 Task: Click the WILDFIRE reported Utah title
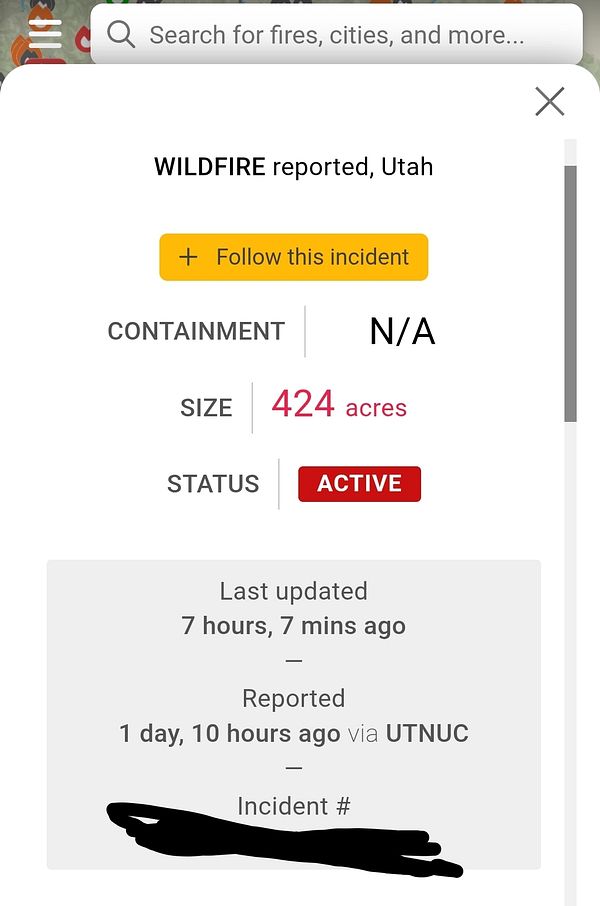pos(293,167)
